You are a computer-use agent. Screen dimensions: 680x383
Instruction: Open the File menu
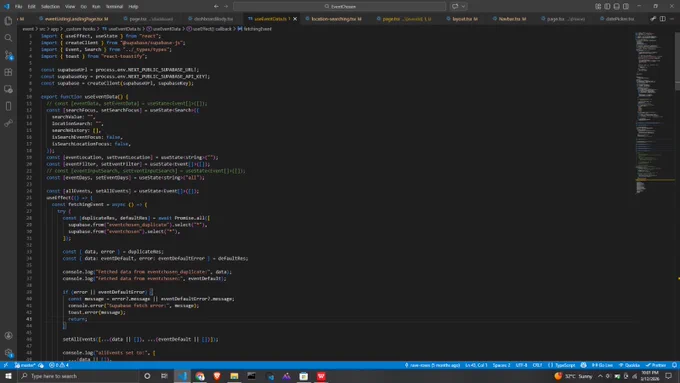point(19,7)
